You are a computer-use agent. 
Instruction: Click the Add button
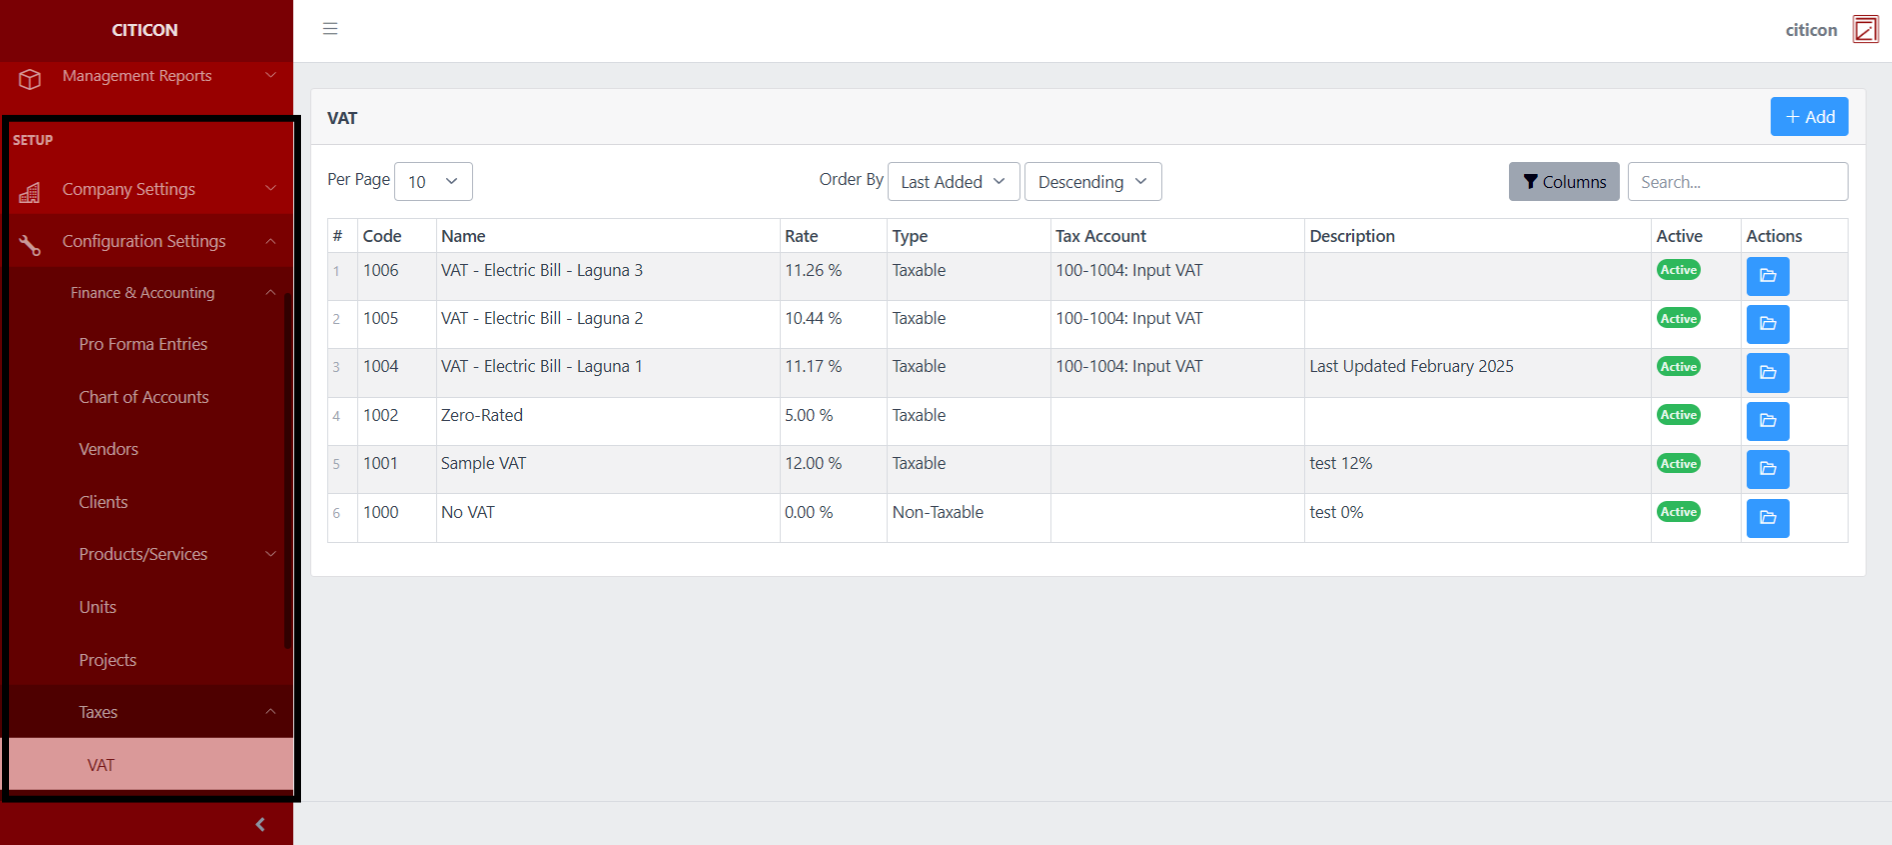1808,117
